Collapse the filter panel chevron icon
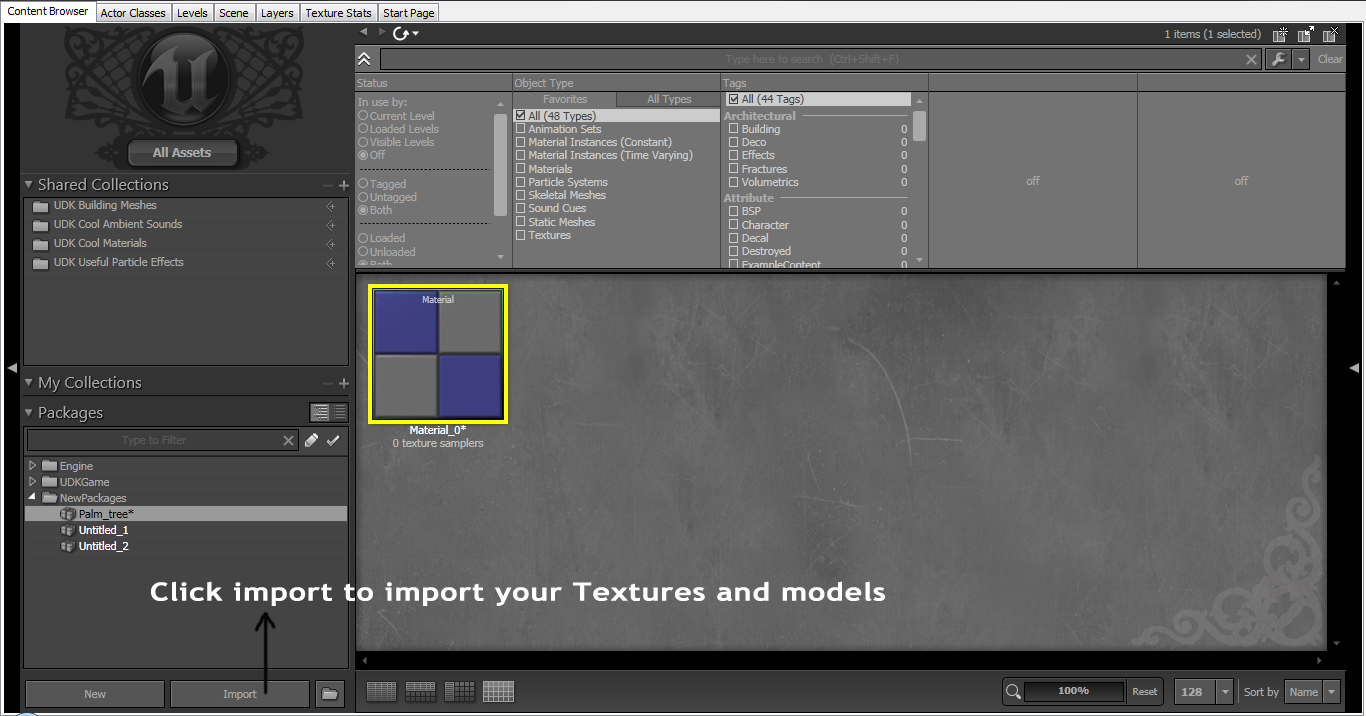This screenshot has width=1366, height=716. [x=364, y=59]
